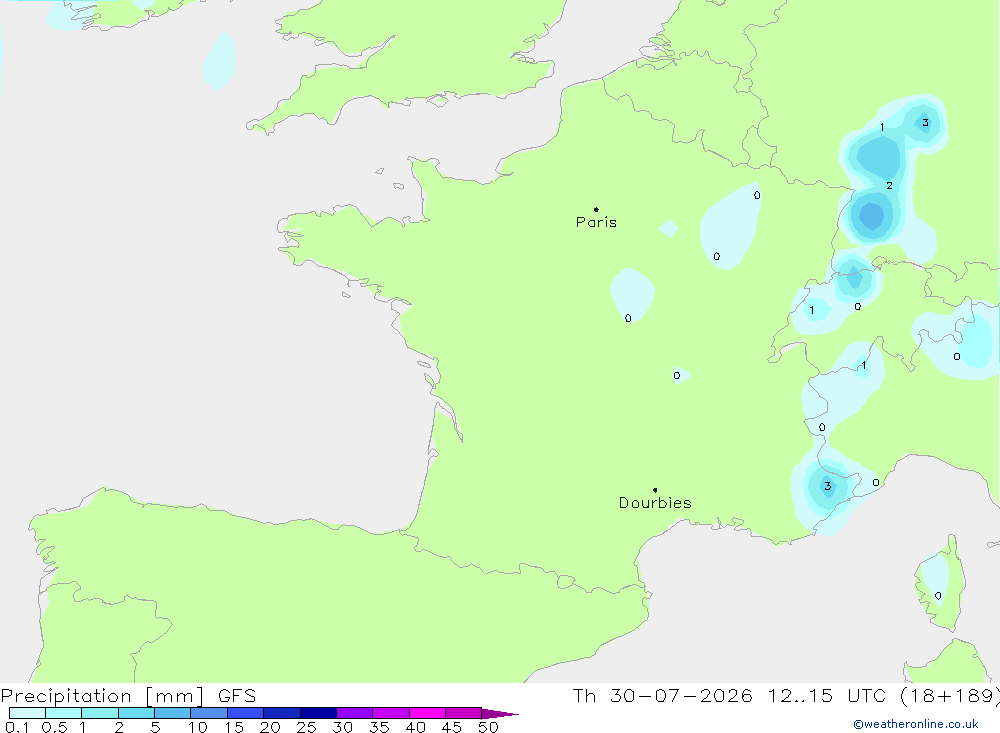
Task: Click the top-right rain cell labeled 3
Action: [924, 122]
